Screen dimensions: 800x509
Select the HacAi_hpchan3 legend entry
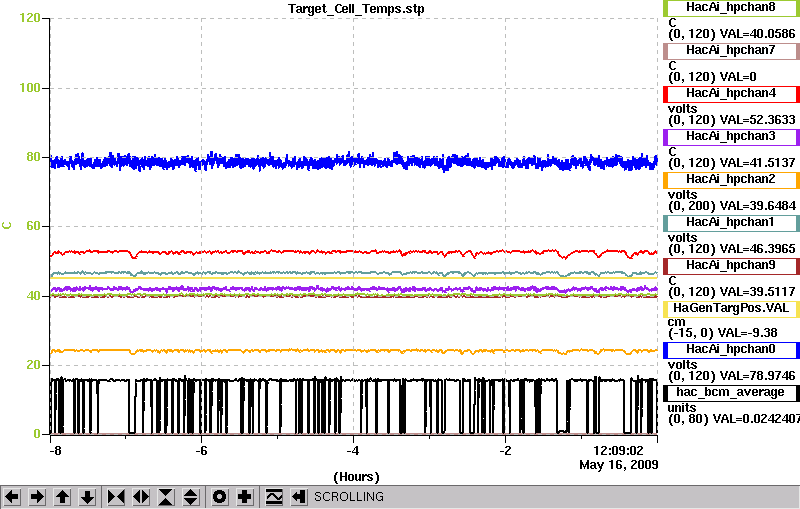point(731,137)
